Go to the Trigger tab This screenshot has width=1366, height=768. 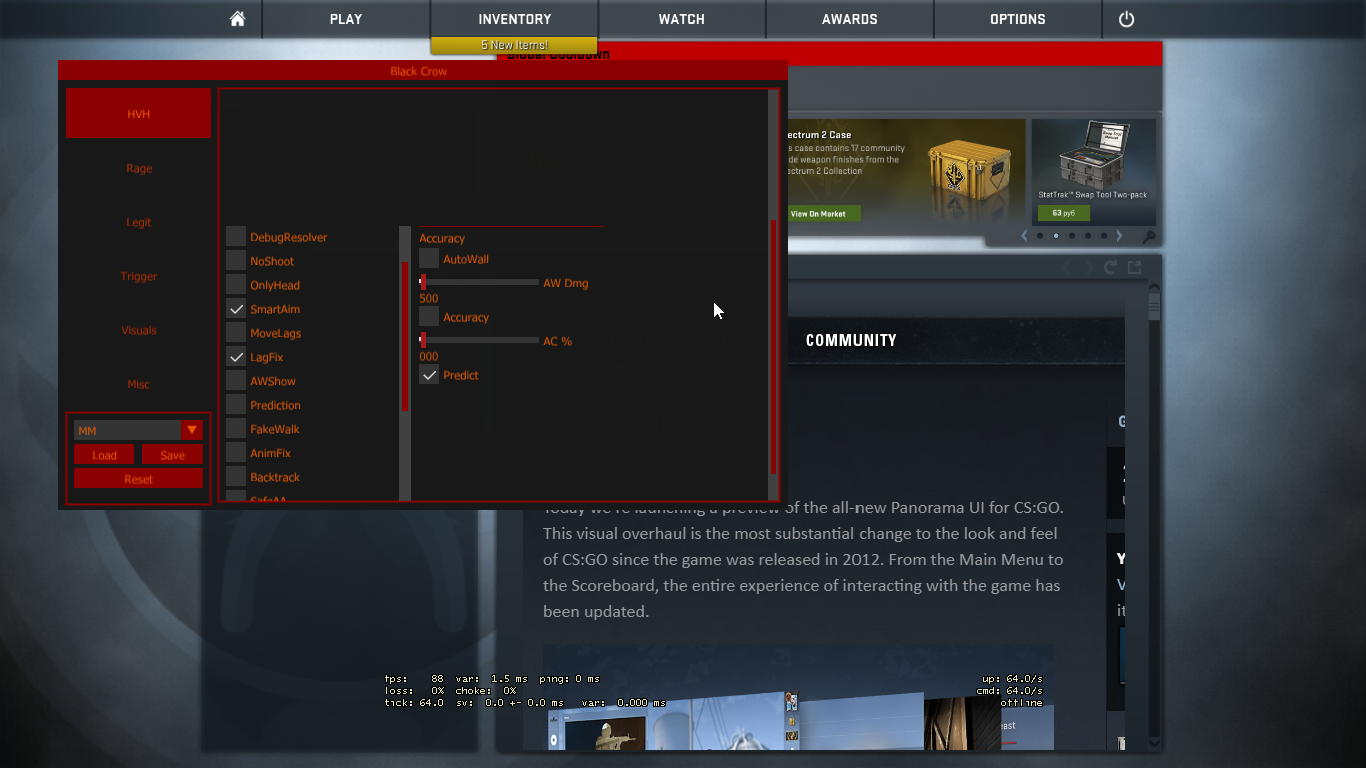pos(139,276)
